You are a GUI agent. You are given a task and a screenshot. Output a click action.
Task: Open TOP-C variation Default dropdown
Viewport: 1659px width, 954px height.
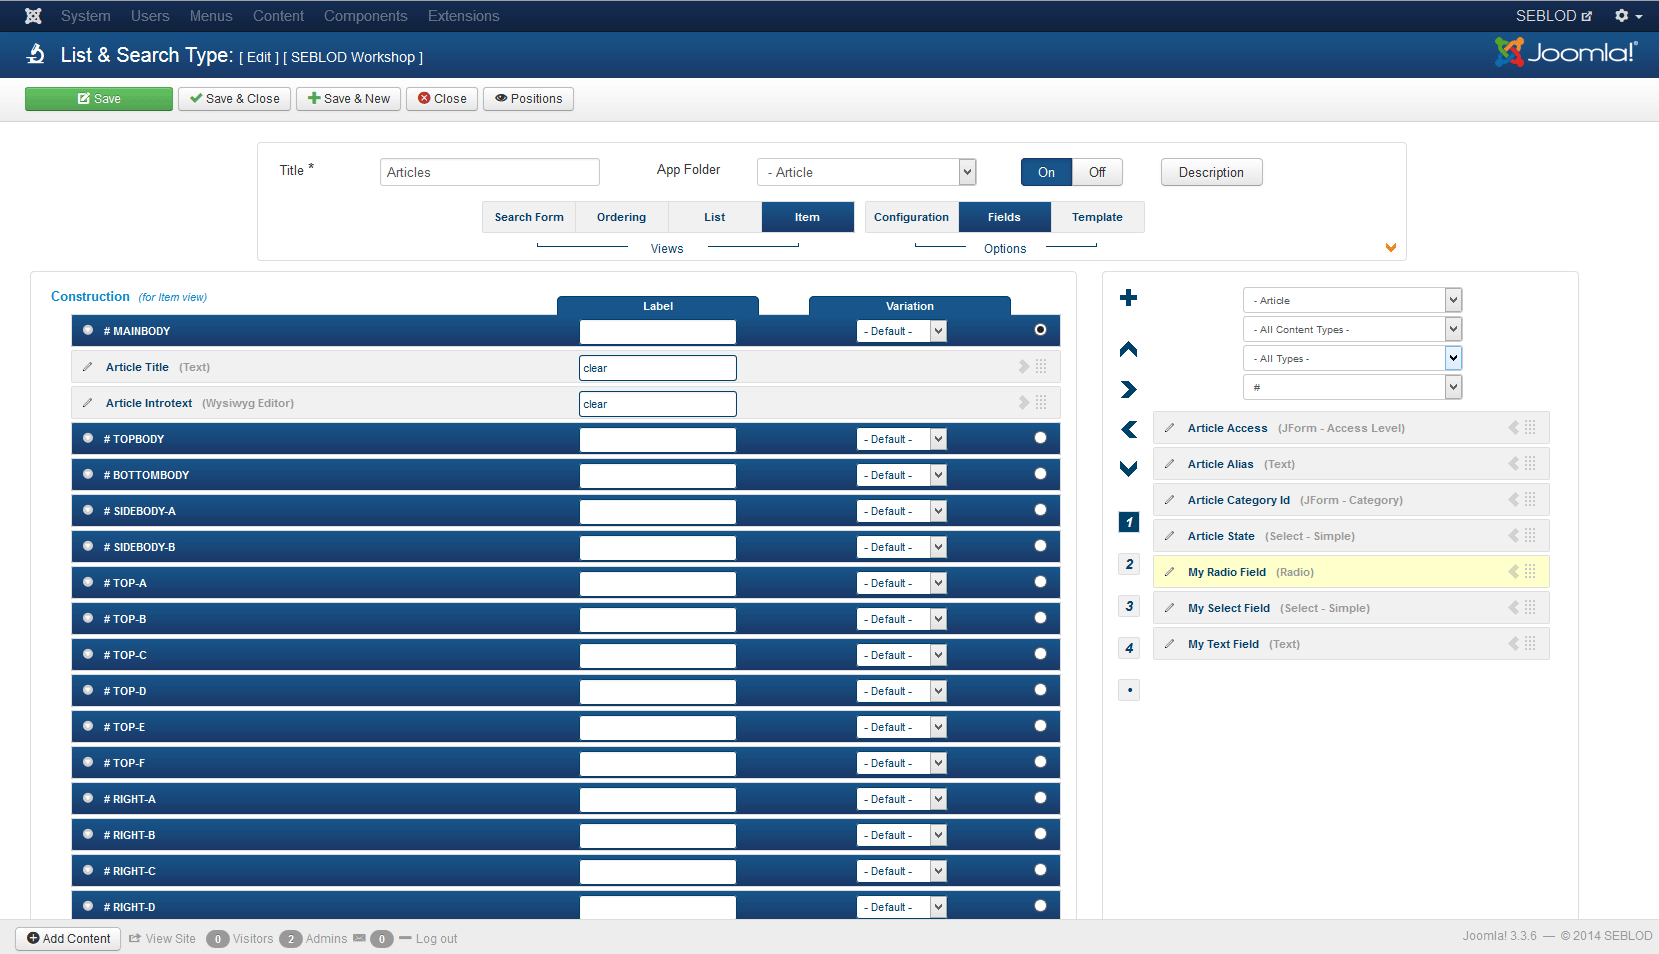pos(902,655)
